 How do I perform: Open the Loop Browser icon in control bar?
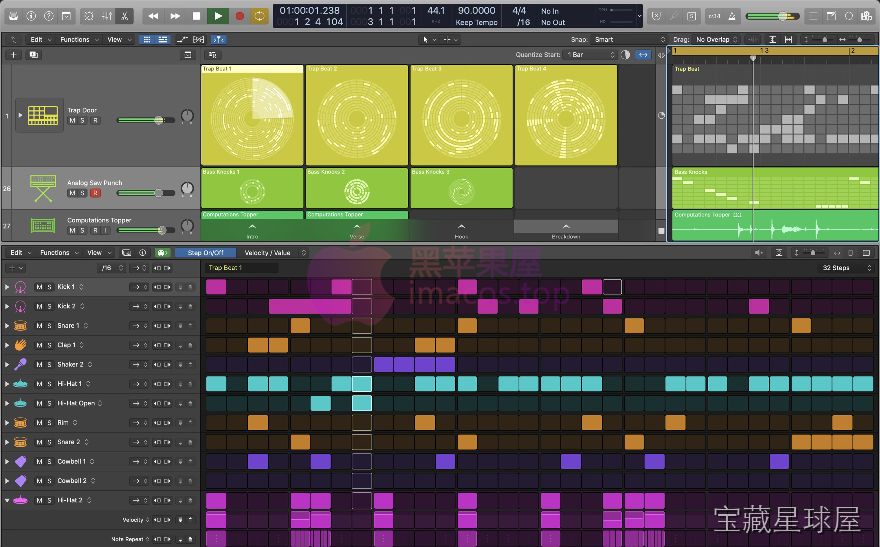[849, 16]
